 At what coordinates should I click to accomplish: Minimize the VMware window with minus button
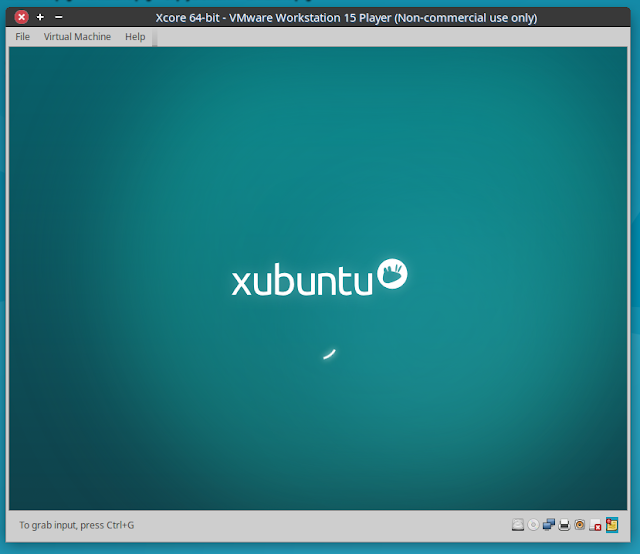(x=59, y=17)
